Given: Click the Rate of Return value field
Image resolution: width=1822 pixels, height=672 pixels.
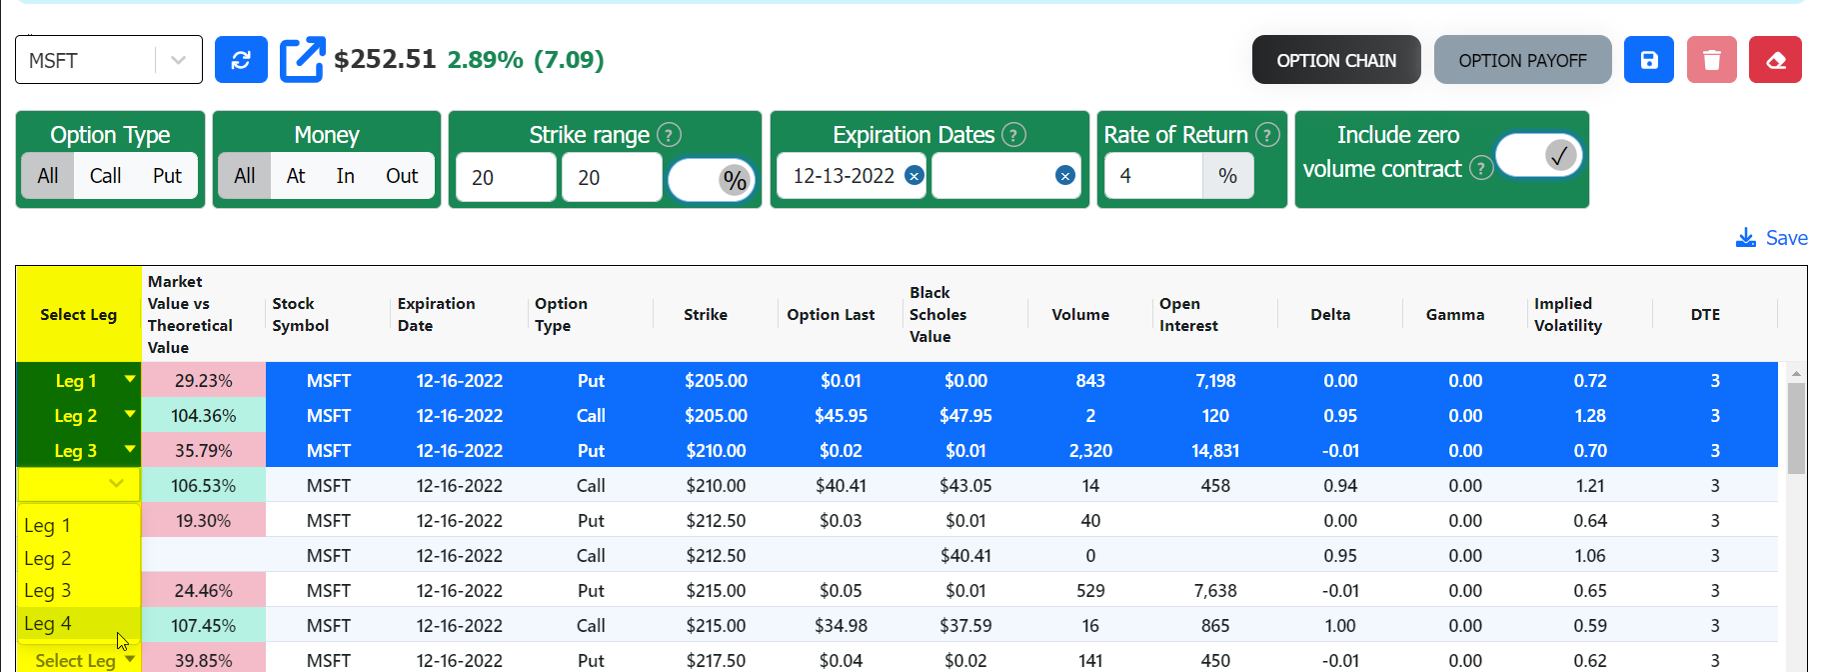Looking at the screenshot, I should (1153, 176).
